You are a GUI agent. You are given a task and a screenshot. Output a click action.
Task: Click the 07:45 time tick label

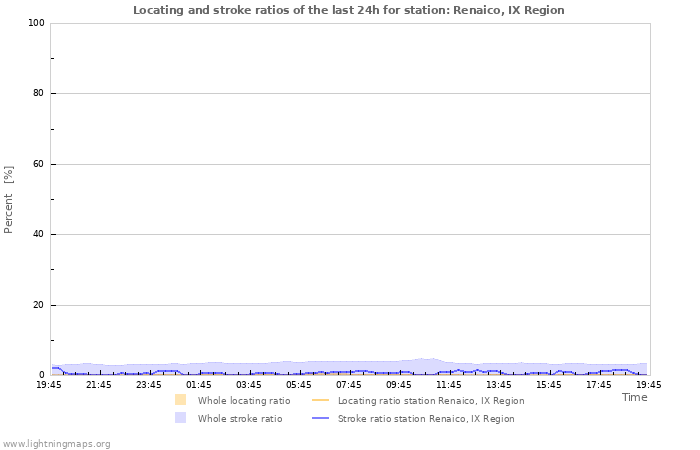(349, 385)
